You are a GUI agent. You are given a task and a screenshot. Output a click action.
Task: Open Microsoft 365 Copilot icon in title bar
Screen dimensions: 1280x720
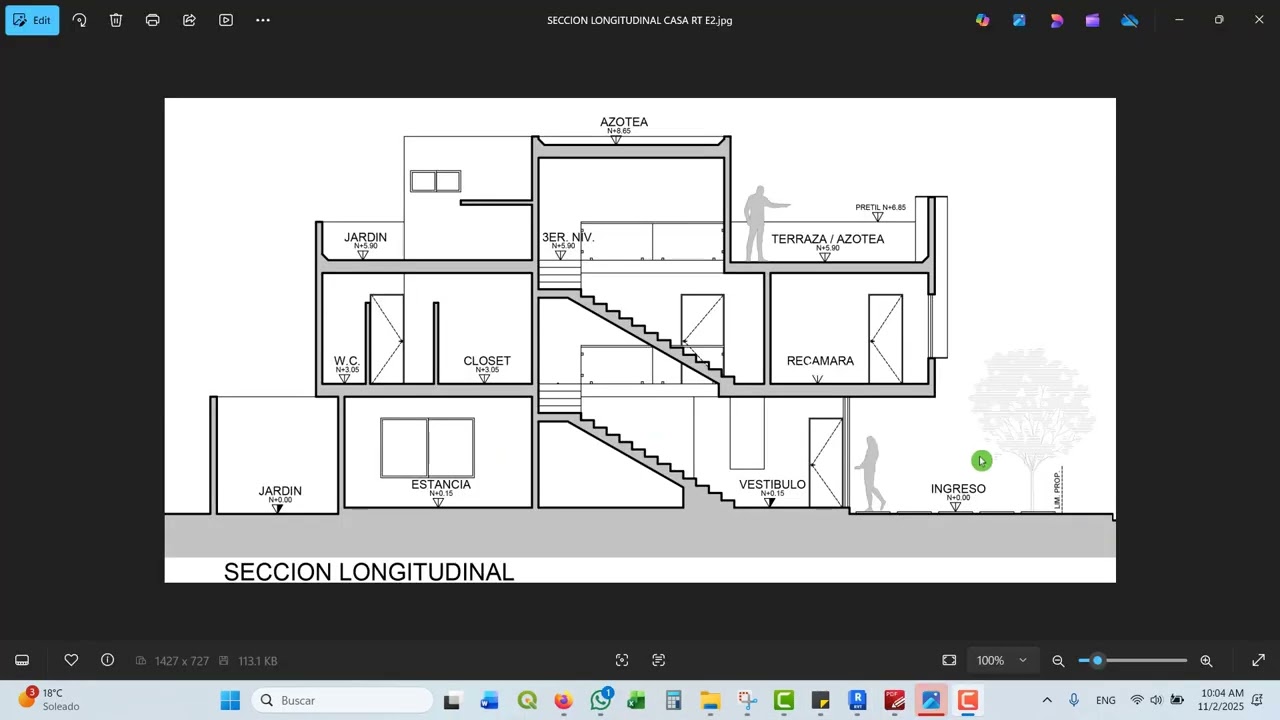983,20
